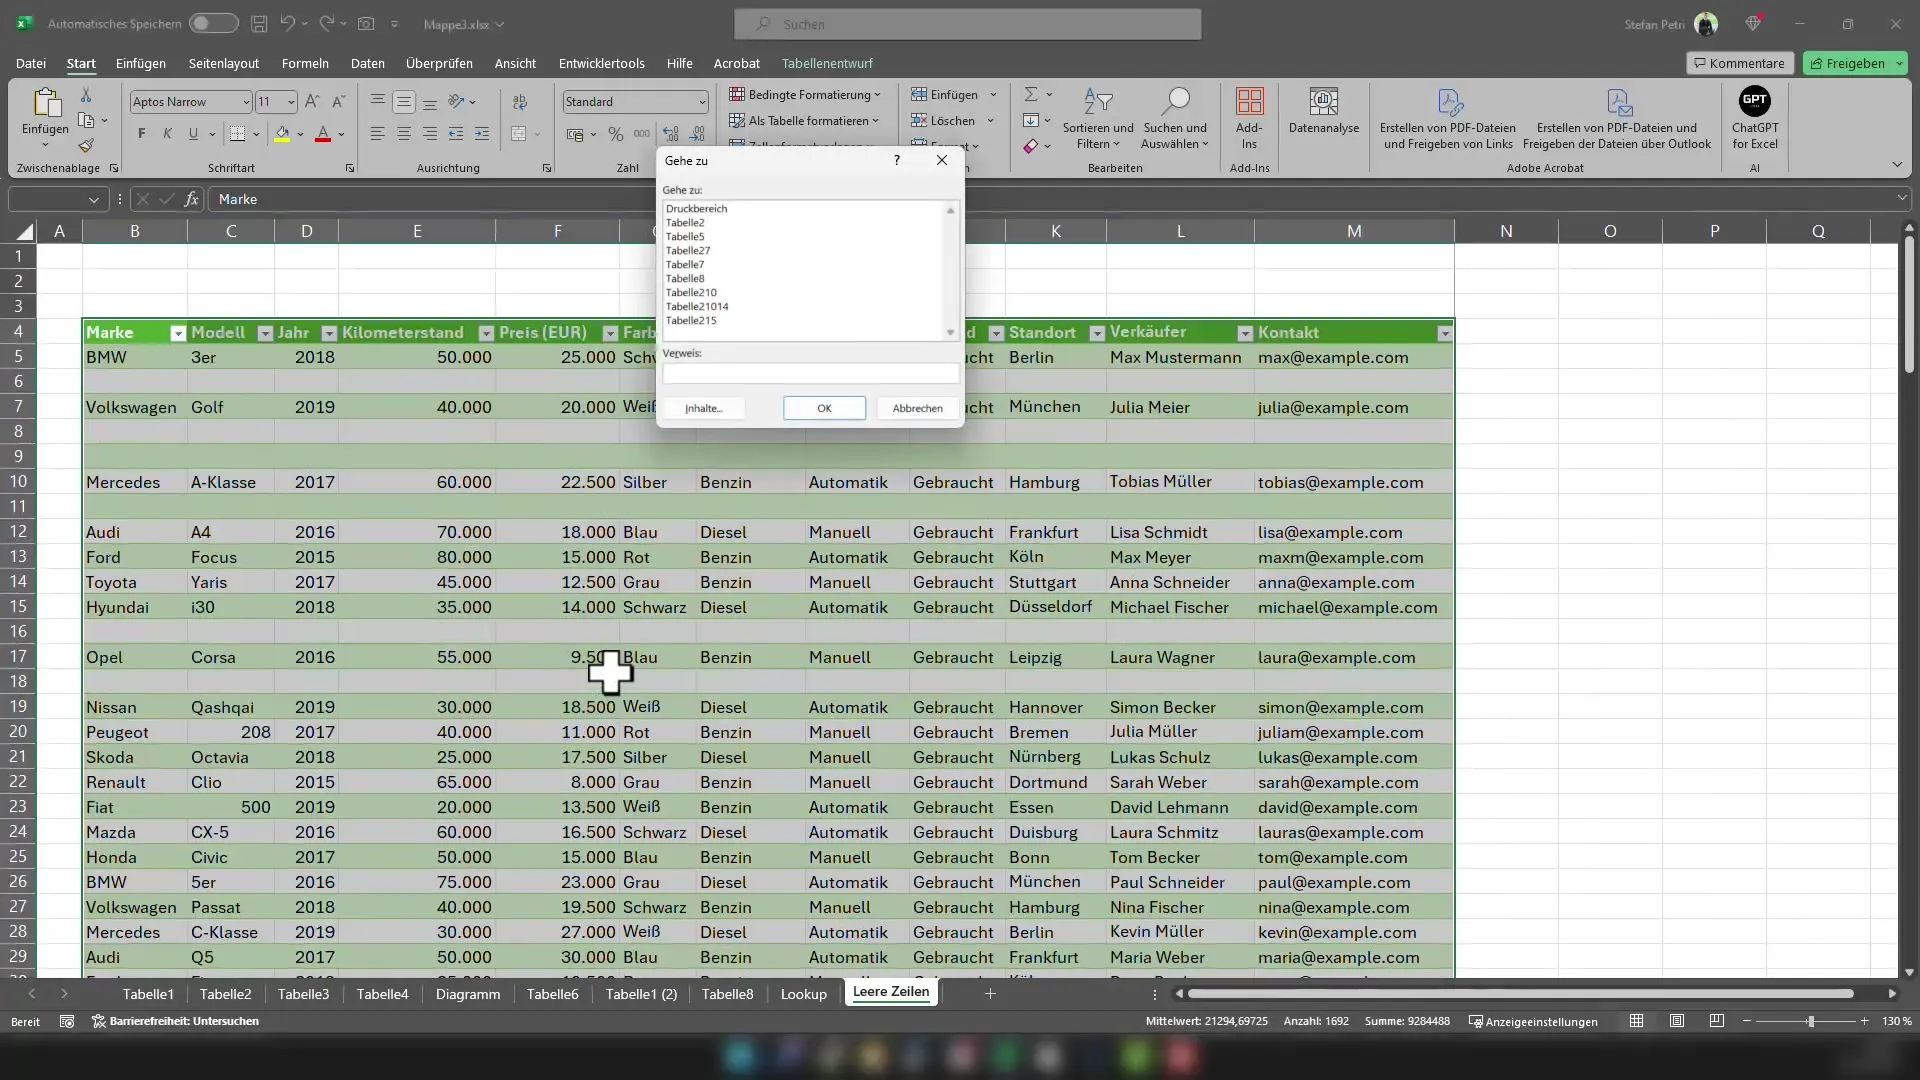Click Barrierefreiheit: Untersuchen in status bar
Viewport: 1920px width, 1080px height.
pyautogui.click(x=176, y=1021)
